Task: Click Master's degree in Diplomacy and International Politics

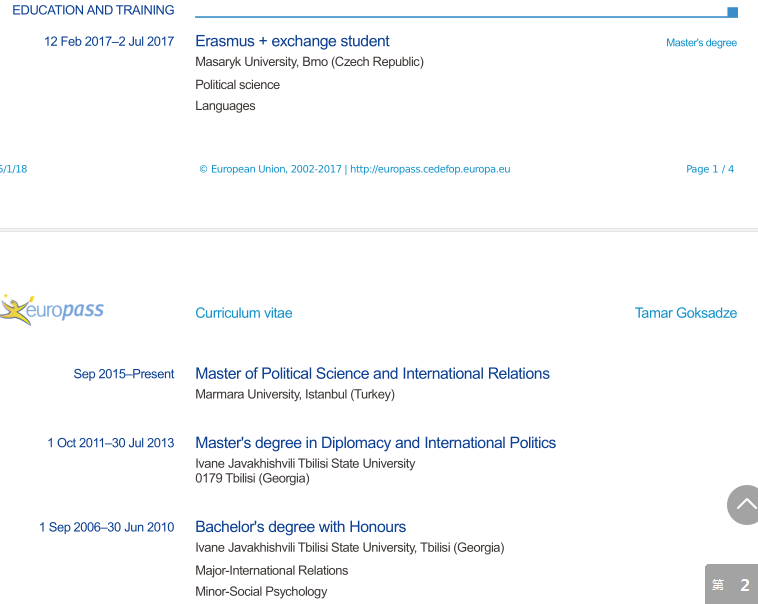Action: [x=375, y=442]
